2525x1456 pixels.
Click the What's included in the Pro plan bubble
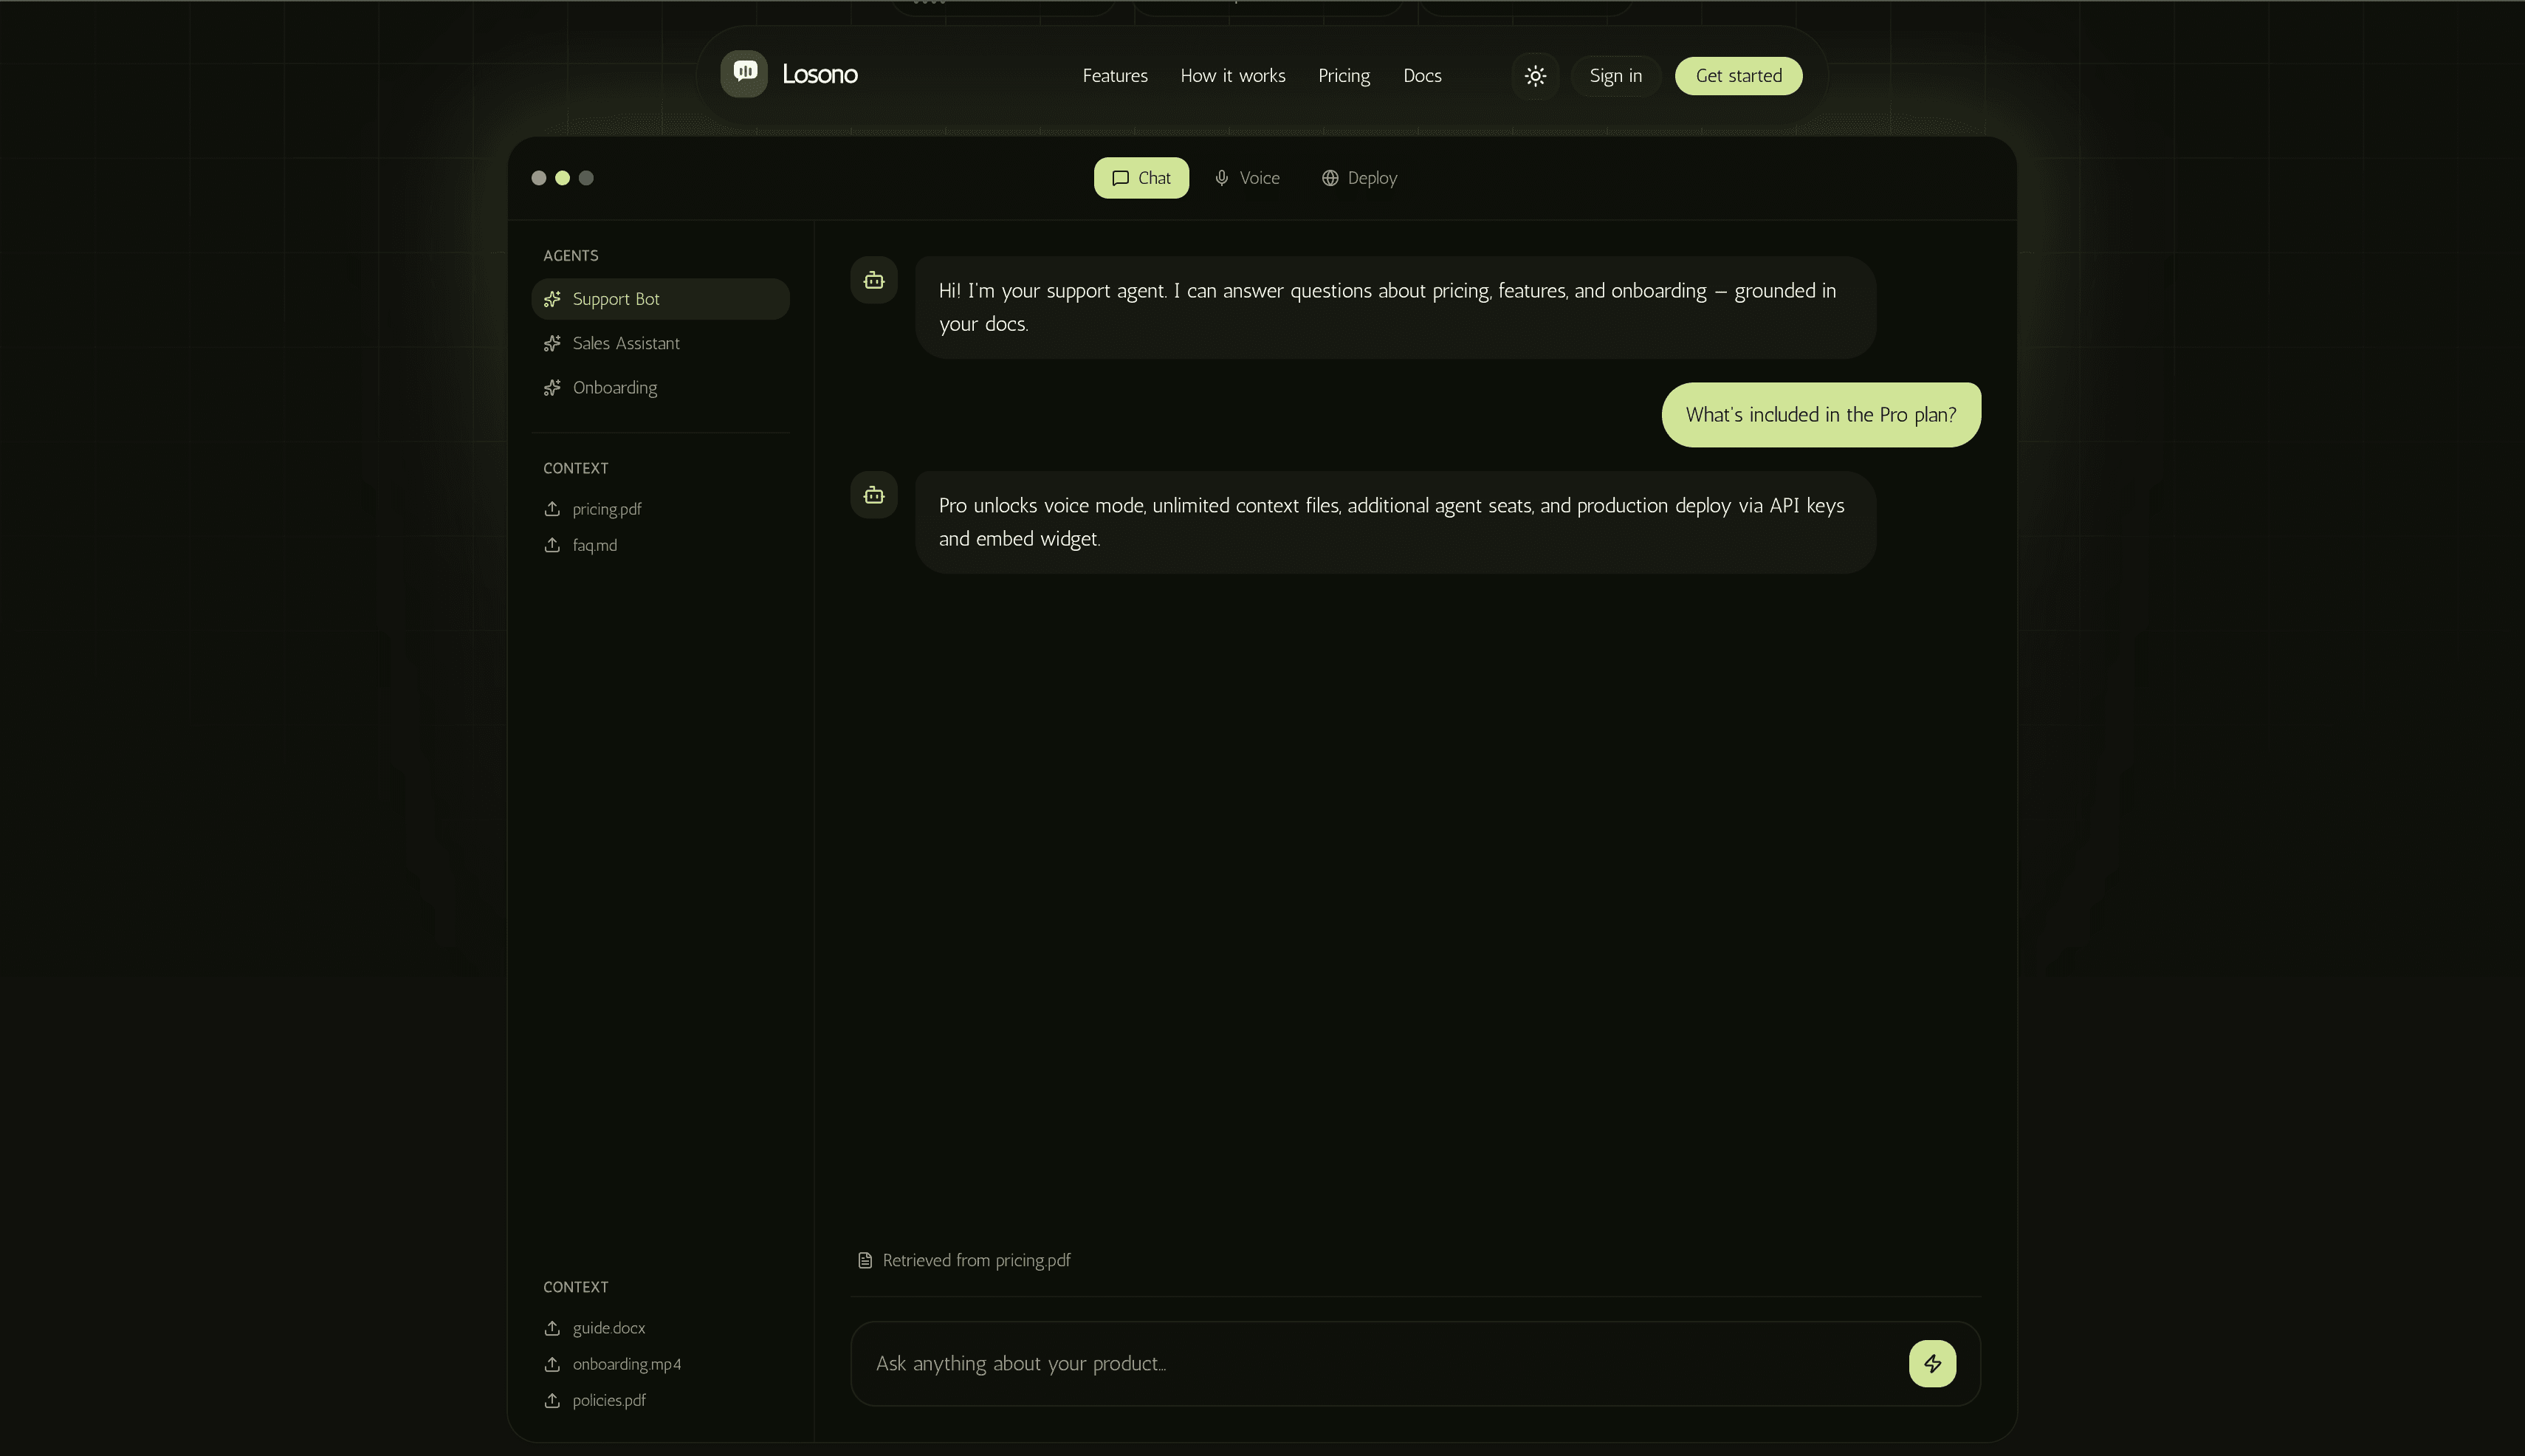[1820, 414]
